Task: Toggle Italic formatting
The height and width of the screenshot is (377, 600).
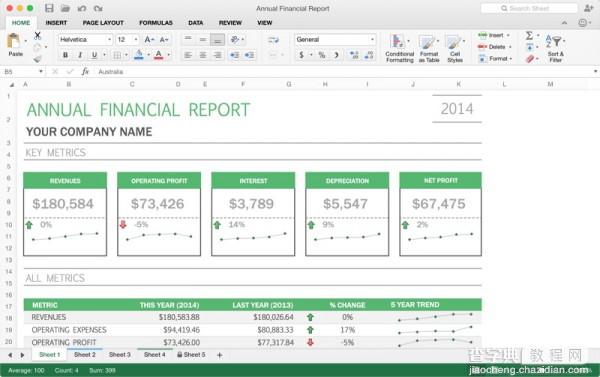Action: (80, 55)
